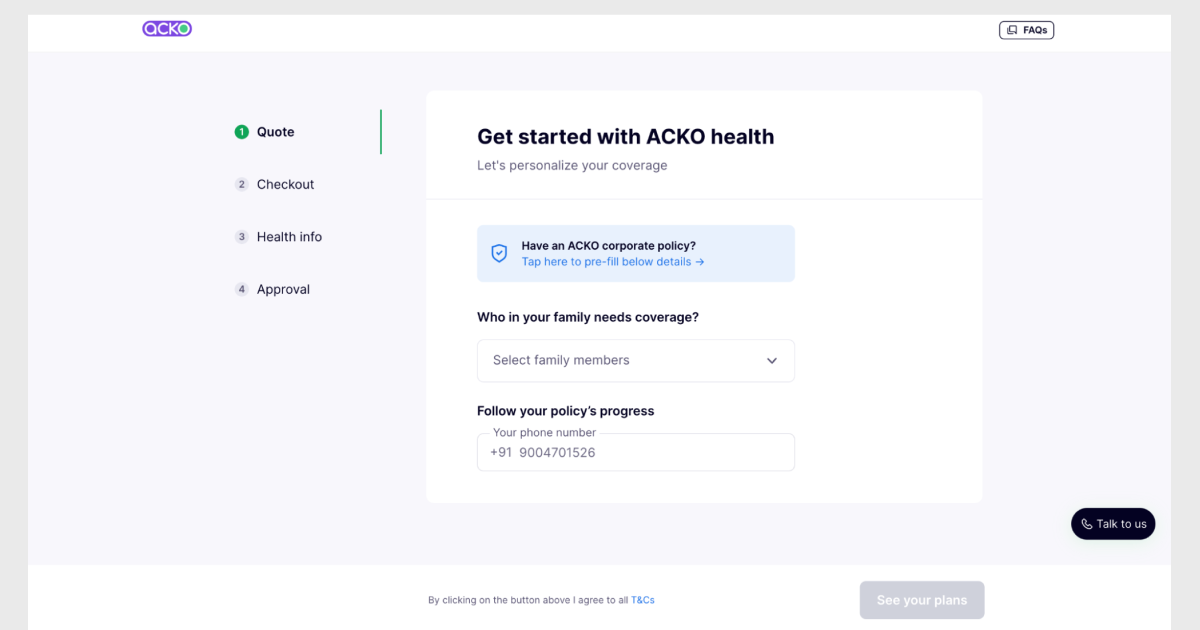Open the T&Cs link
The height and width of the screenshot is (630, 1200).
pyautogui.click(x=641, y=599)
